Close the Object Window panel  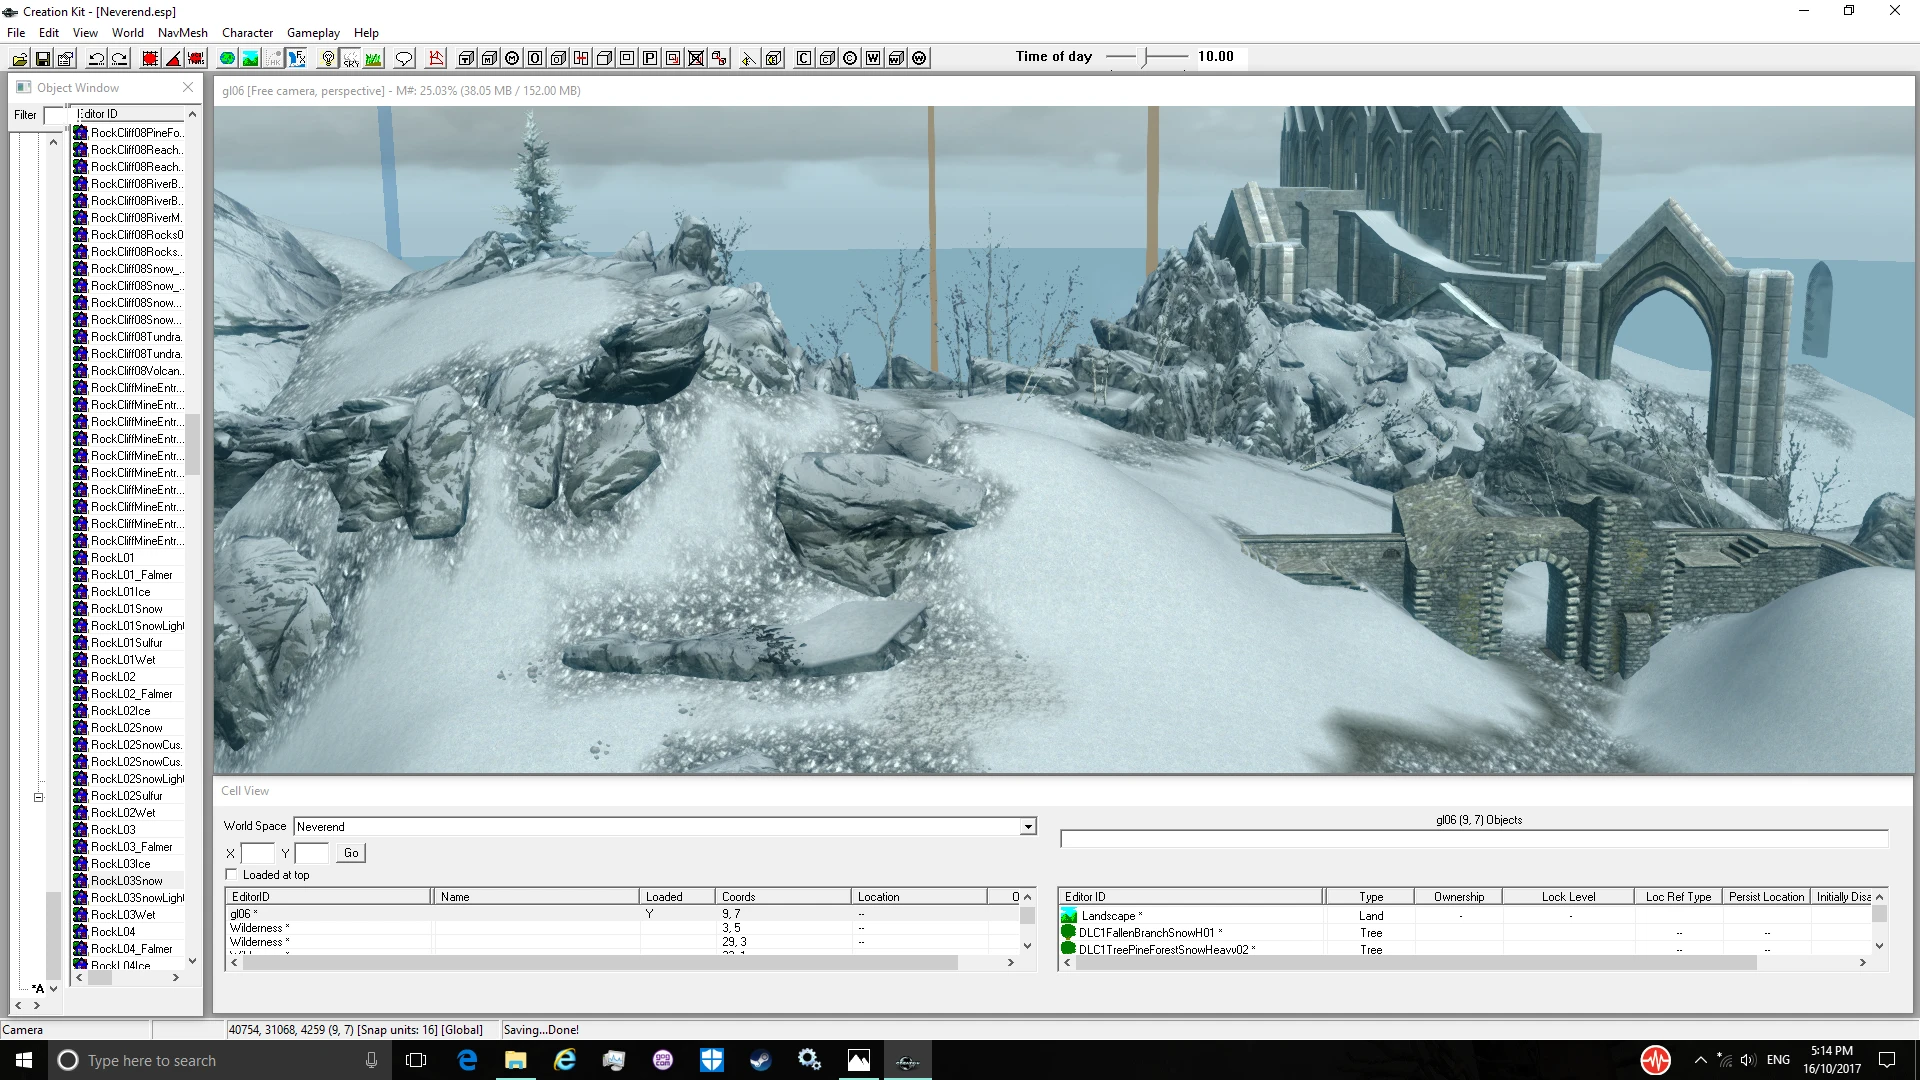click(x=188, y=88)
